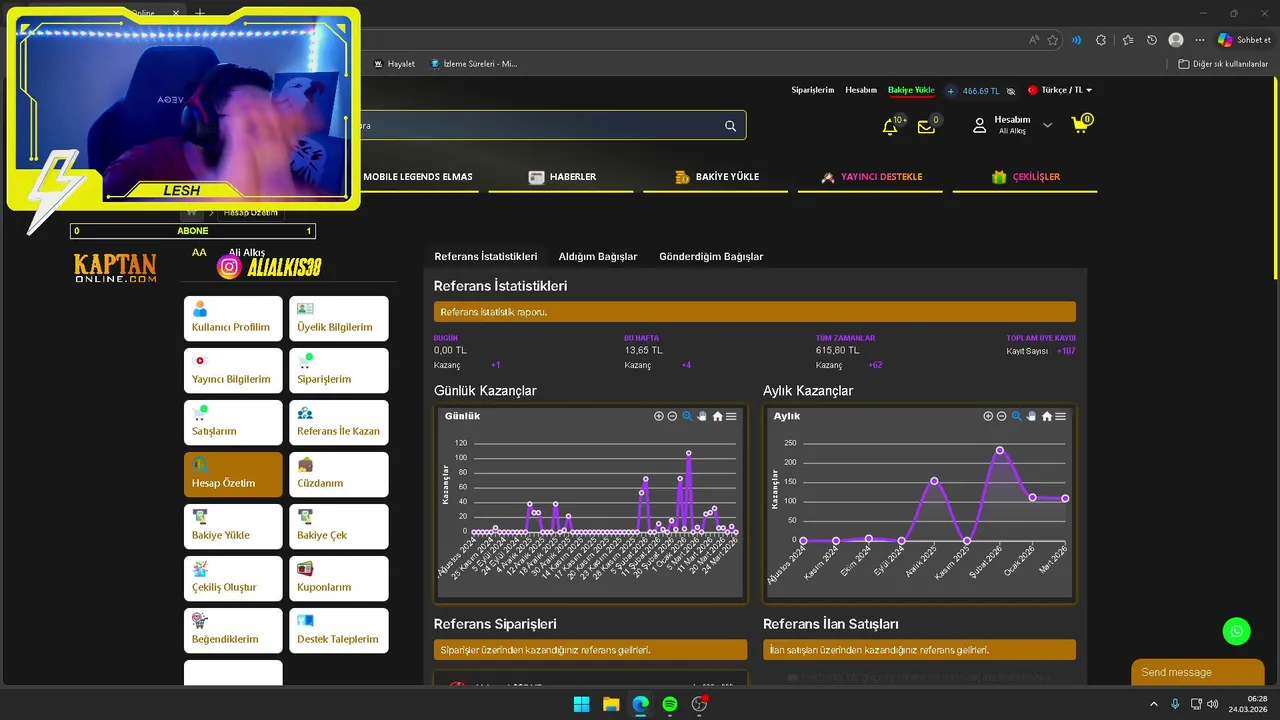Zoom in on the Günlük chart
This screenshot has width=1280, height=720.
(x=659, y=416)
